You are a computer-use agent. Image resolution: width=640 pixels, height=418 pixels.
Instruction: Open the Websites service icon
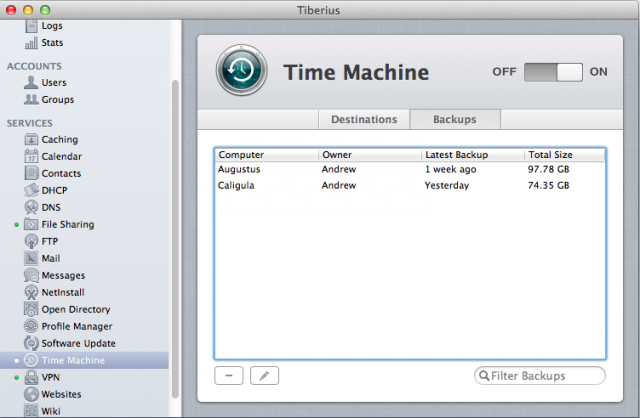coord(31,394)
